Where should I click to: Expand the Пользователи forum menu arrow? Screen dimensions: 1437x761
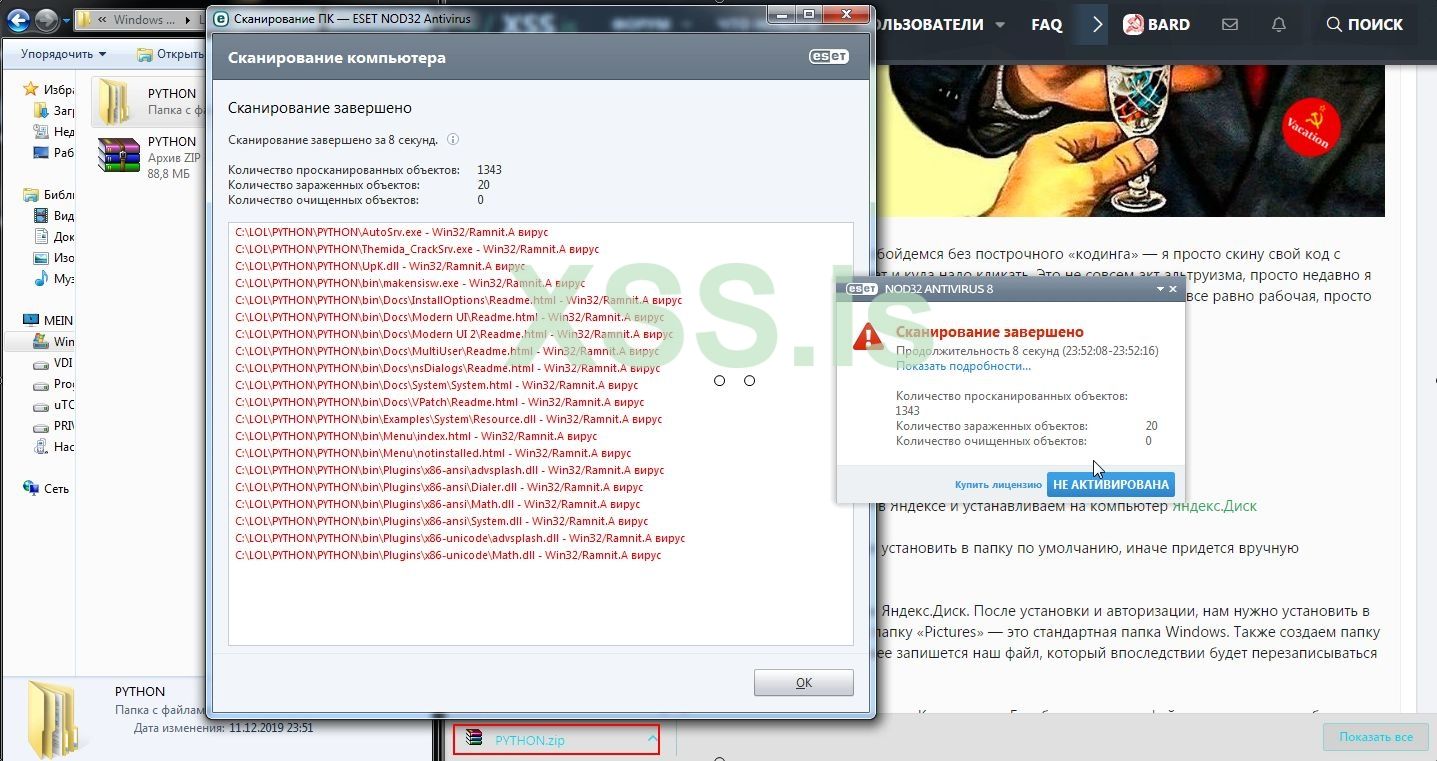[x=998, y=25]
